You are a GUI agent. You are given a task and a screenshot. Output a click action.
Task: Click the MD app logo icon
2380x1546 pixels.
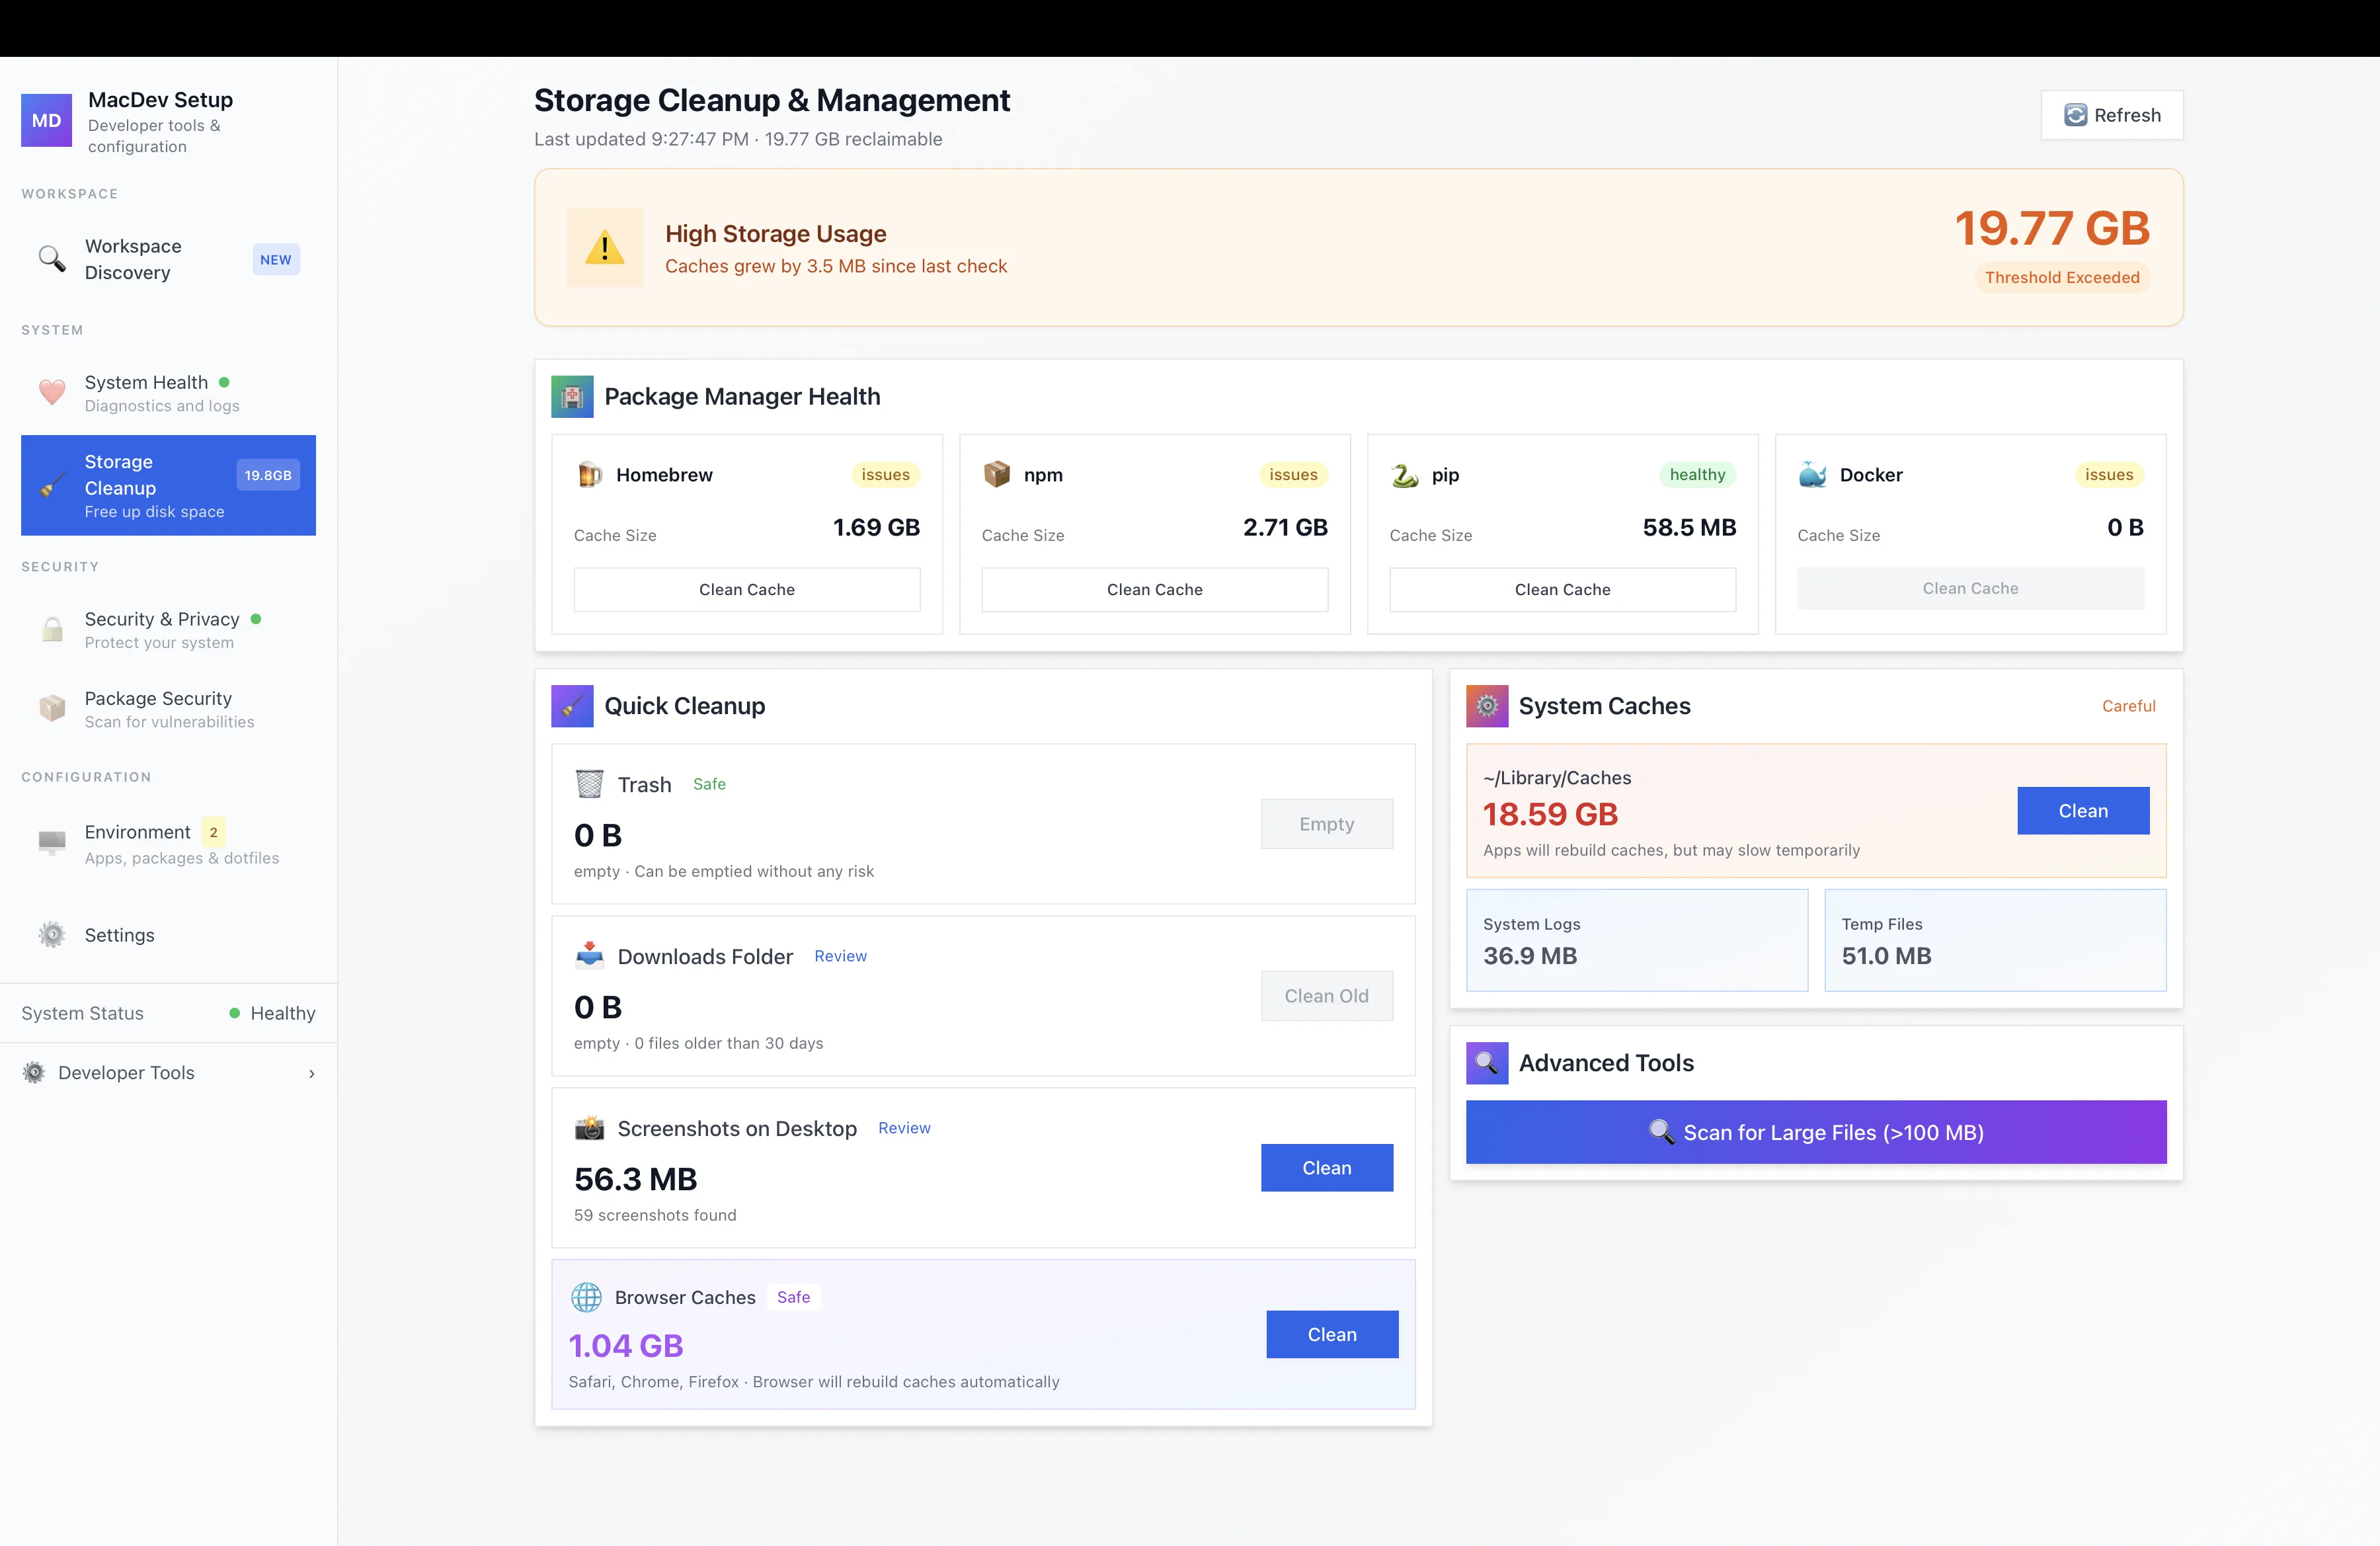[46, 121]
